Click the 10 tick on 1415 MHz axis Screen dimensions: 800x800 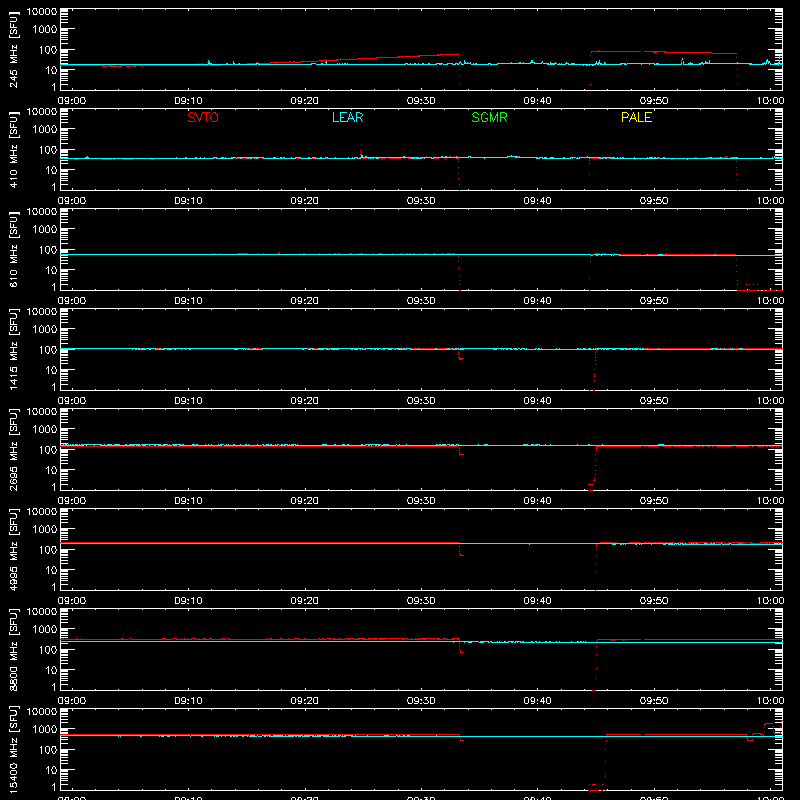pyautogui.click(x=51, y=370)
